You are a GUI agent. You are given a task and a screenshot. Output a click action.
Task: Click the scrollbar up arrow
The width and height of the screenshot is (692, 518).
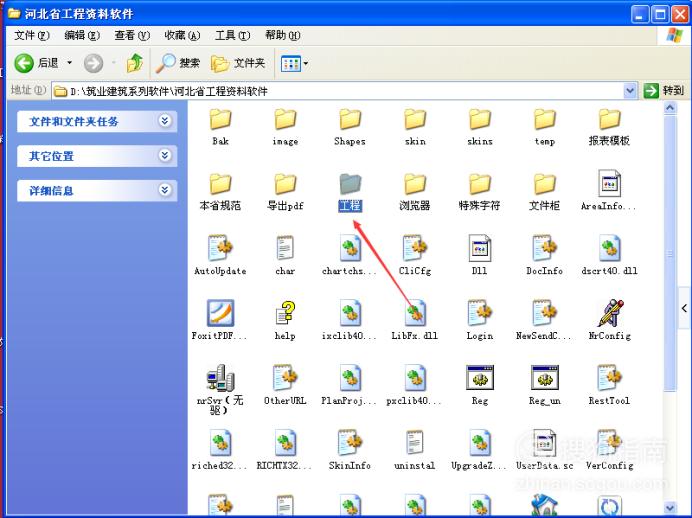click(670, 108)
